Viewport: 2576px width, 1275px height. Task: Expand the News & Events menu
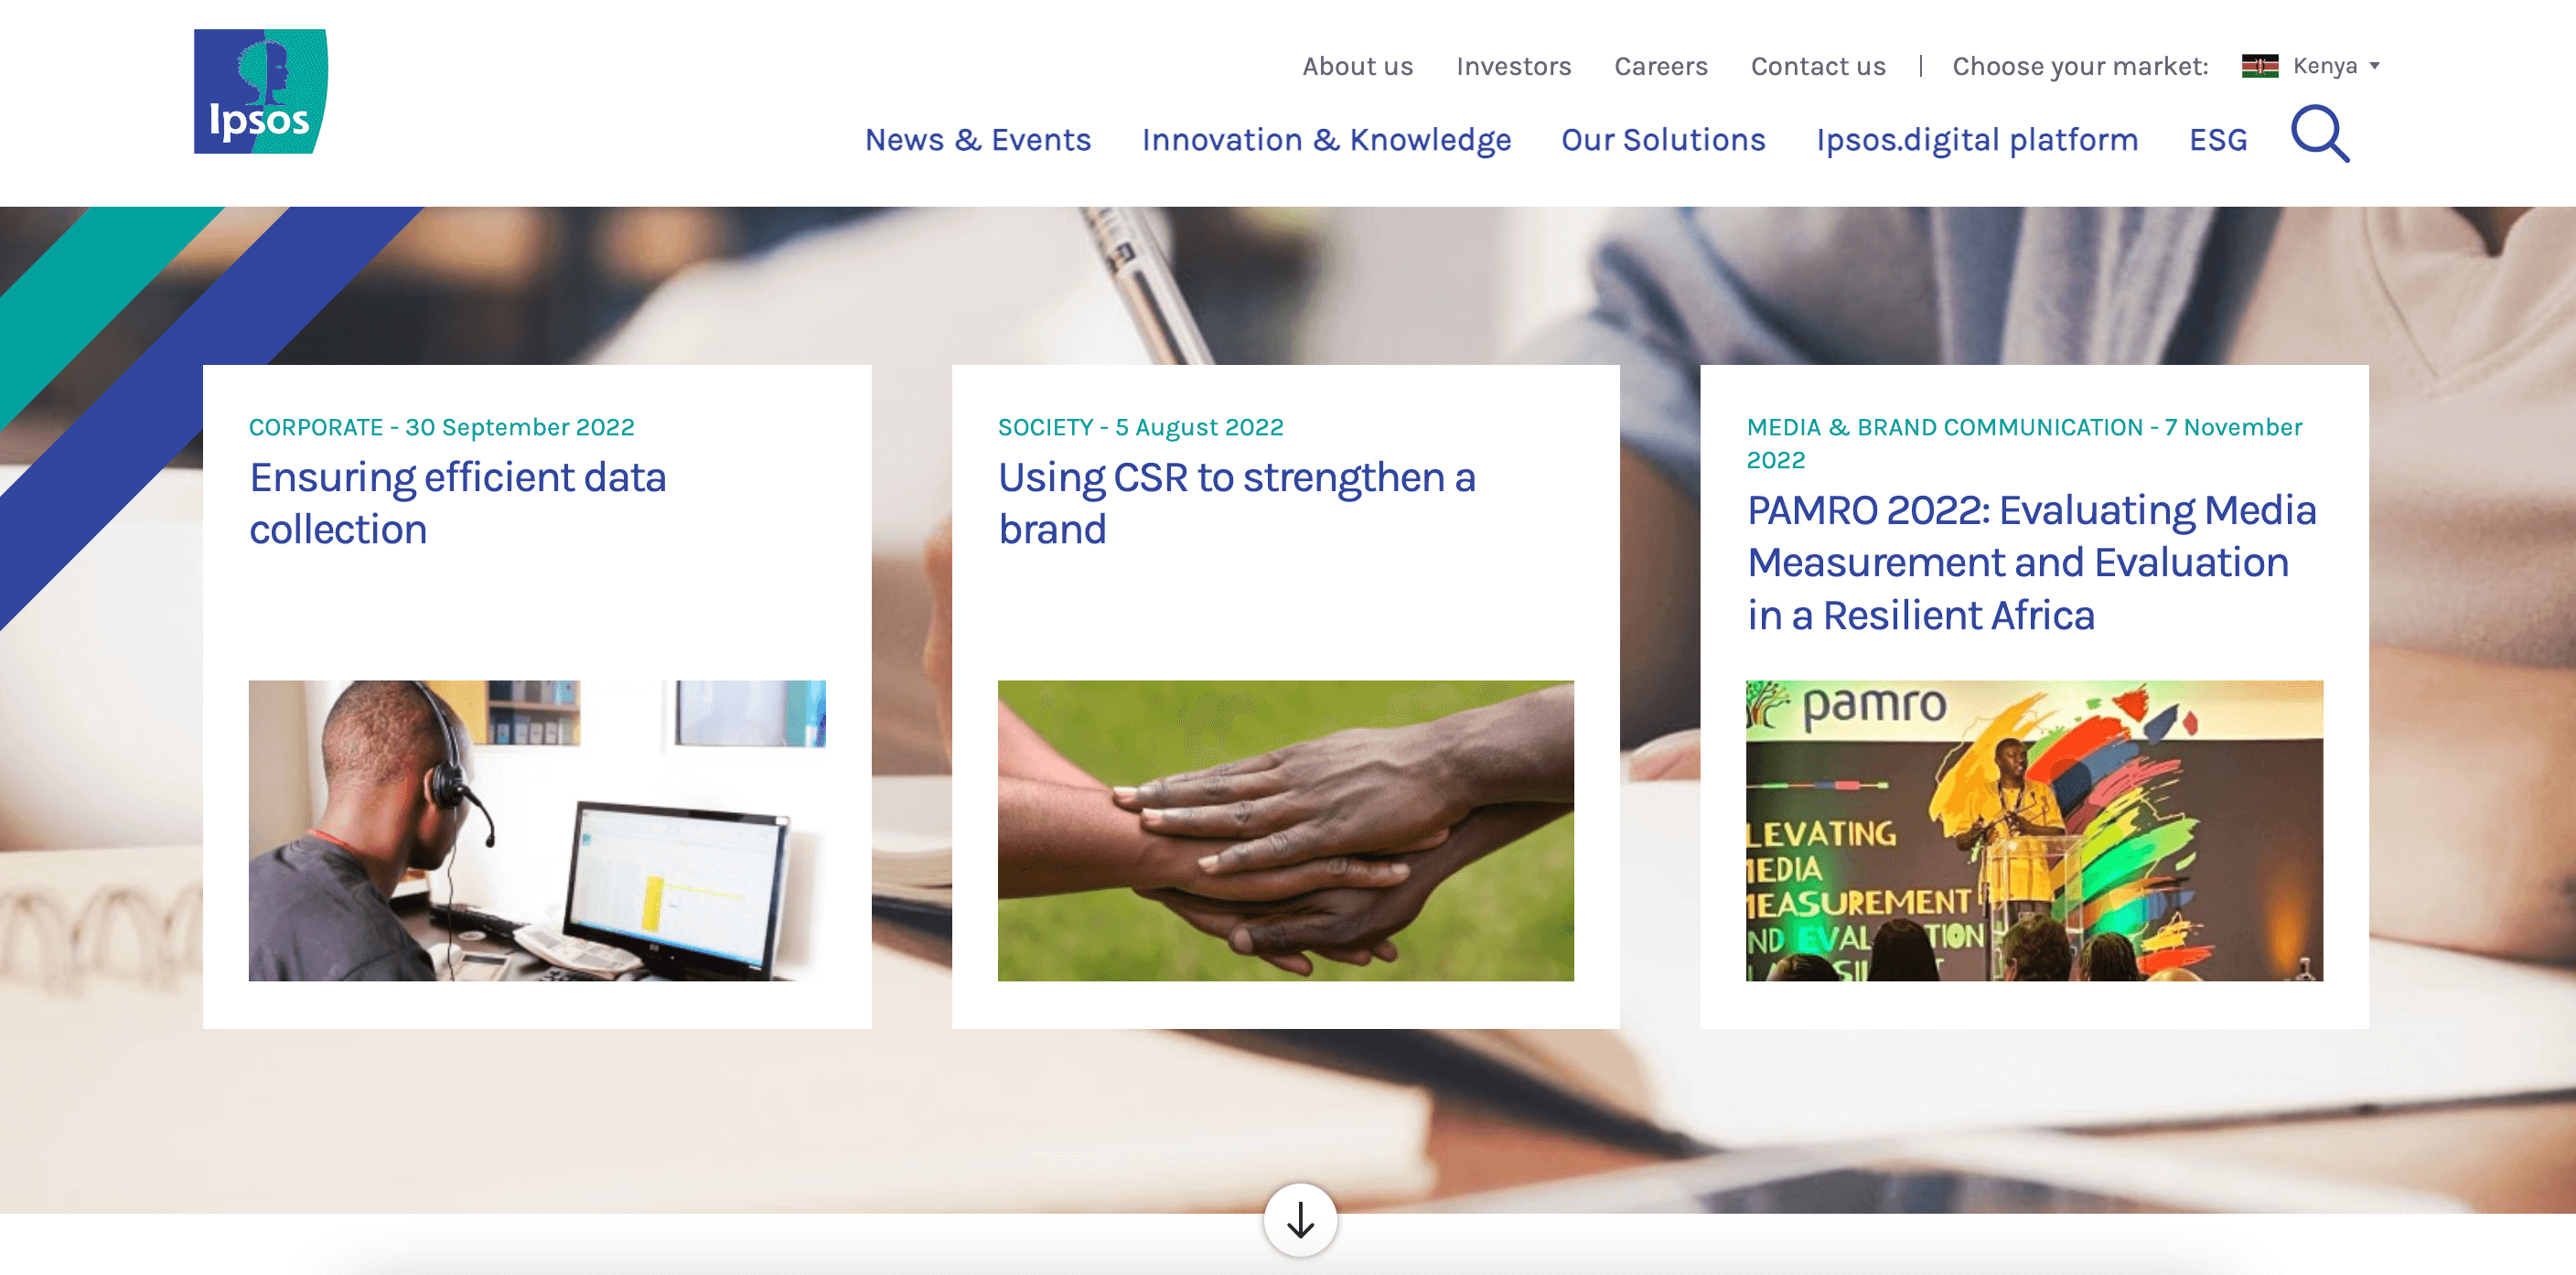point(979,138)
